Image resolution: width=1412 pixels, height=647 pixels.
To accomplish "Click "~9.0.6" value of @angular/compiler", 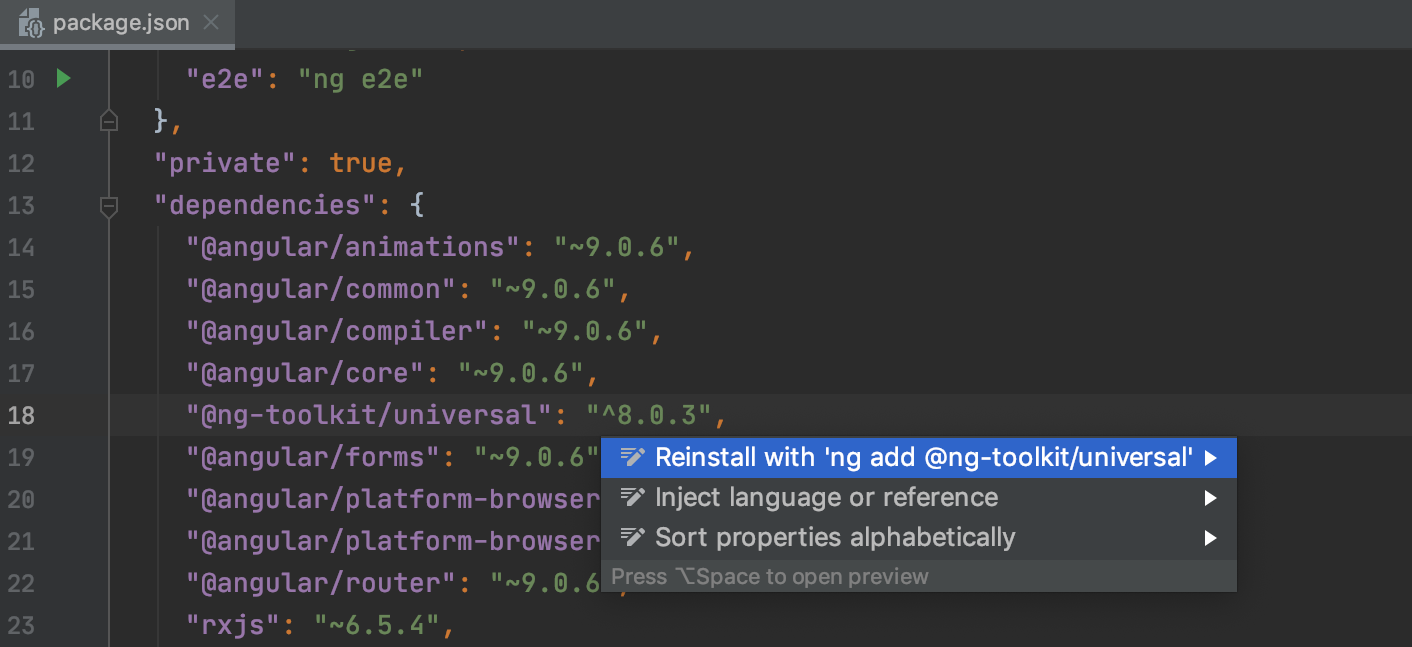I will point(586,331).
